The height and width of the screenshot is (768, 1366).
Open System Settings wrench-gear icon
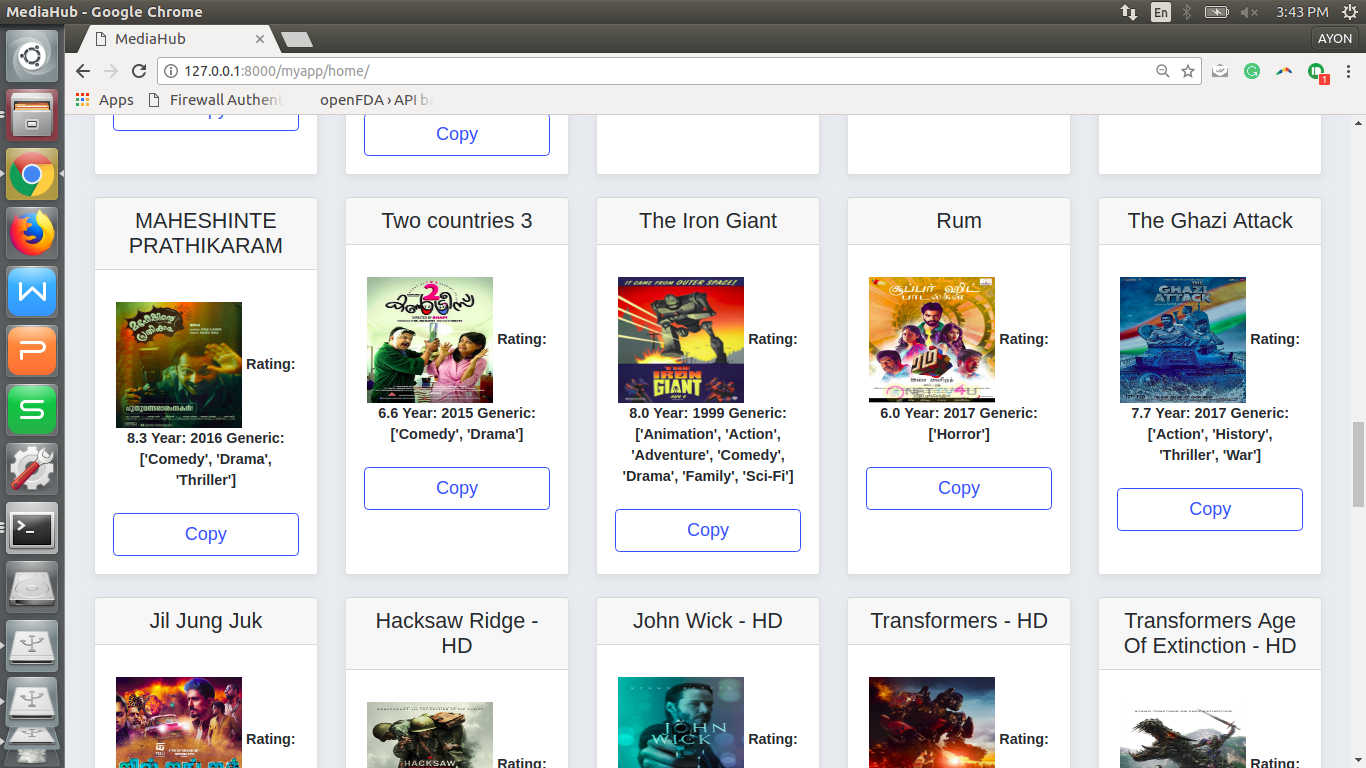click(32, 469)
